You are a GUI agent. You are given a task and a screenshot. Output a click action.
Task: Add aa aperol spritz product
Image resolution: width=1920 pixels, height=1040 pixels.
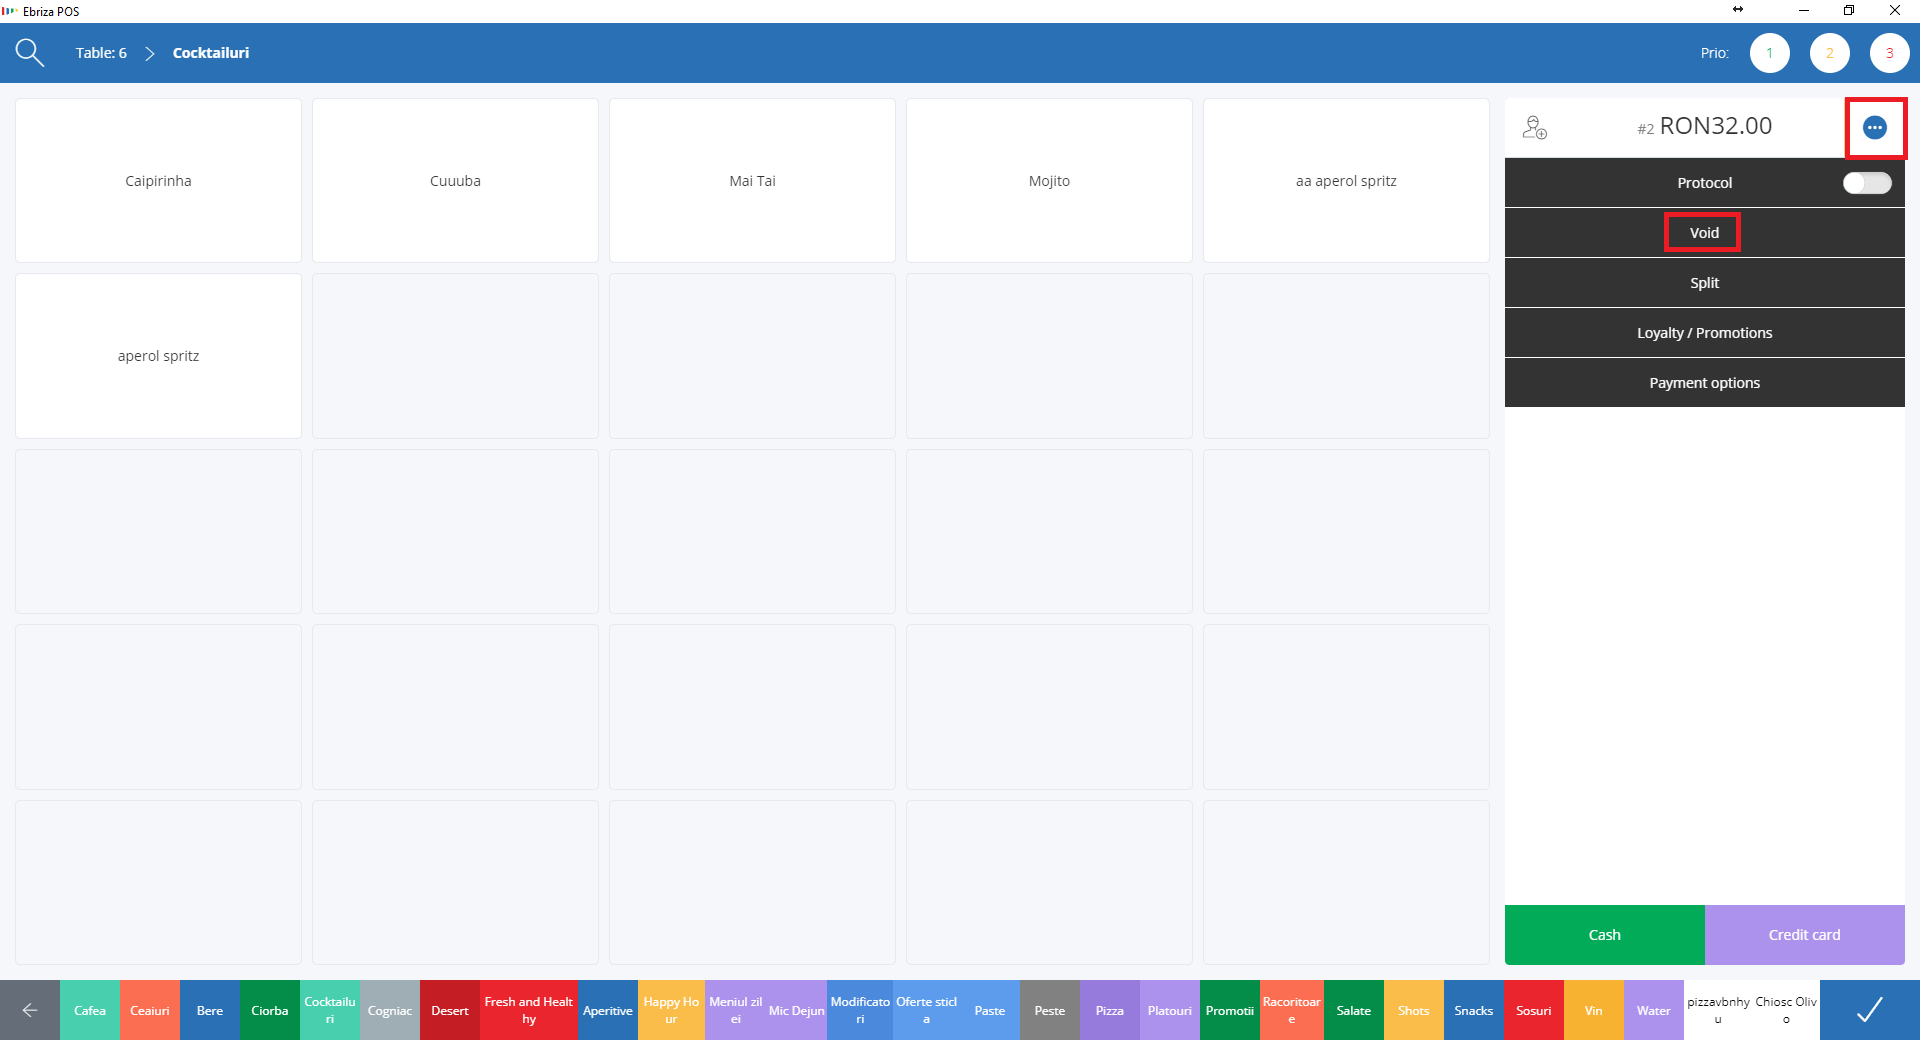pyautogui.click(x=1346, y=181)
